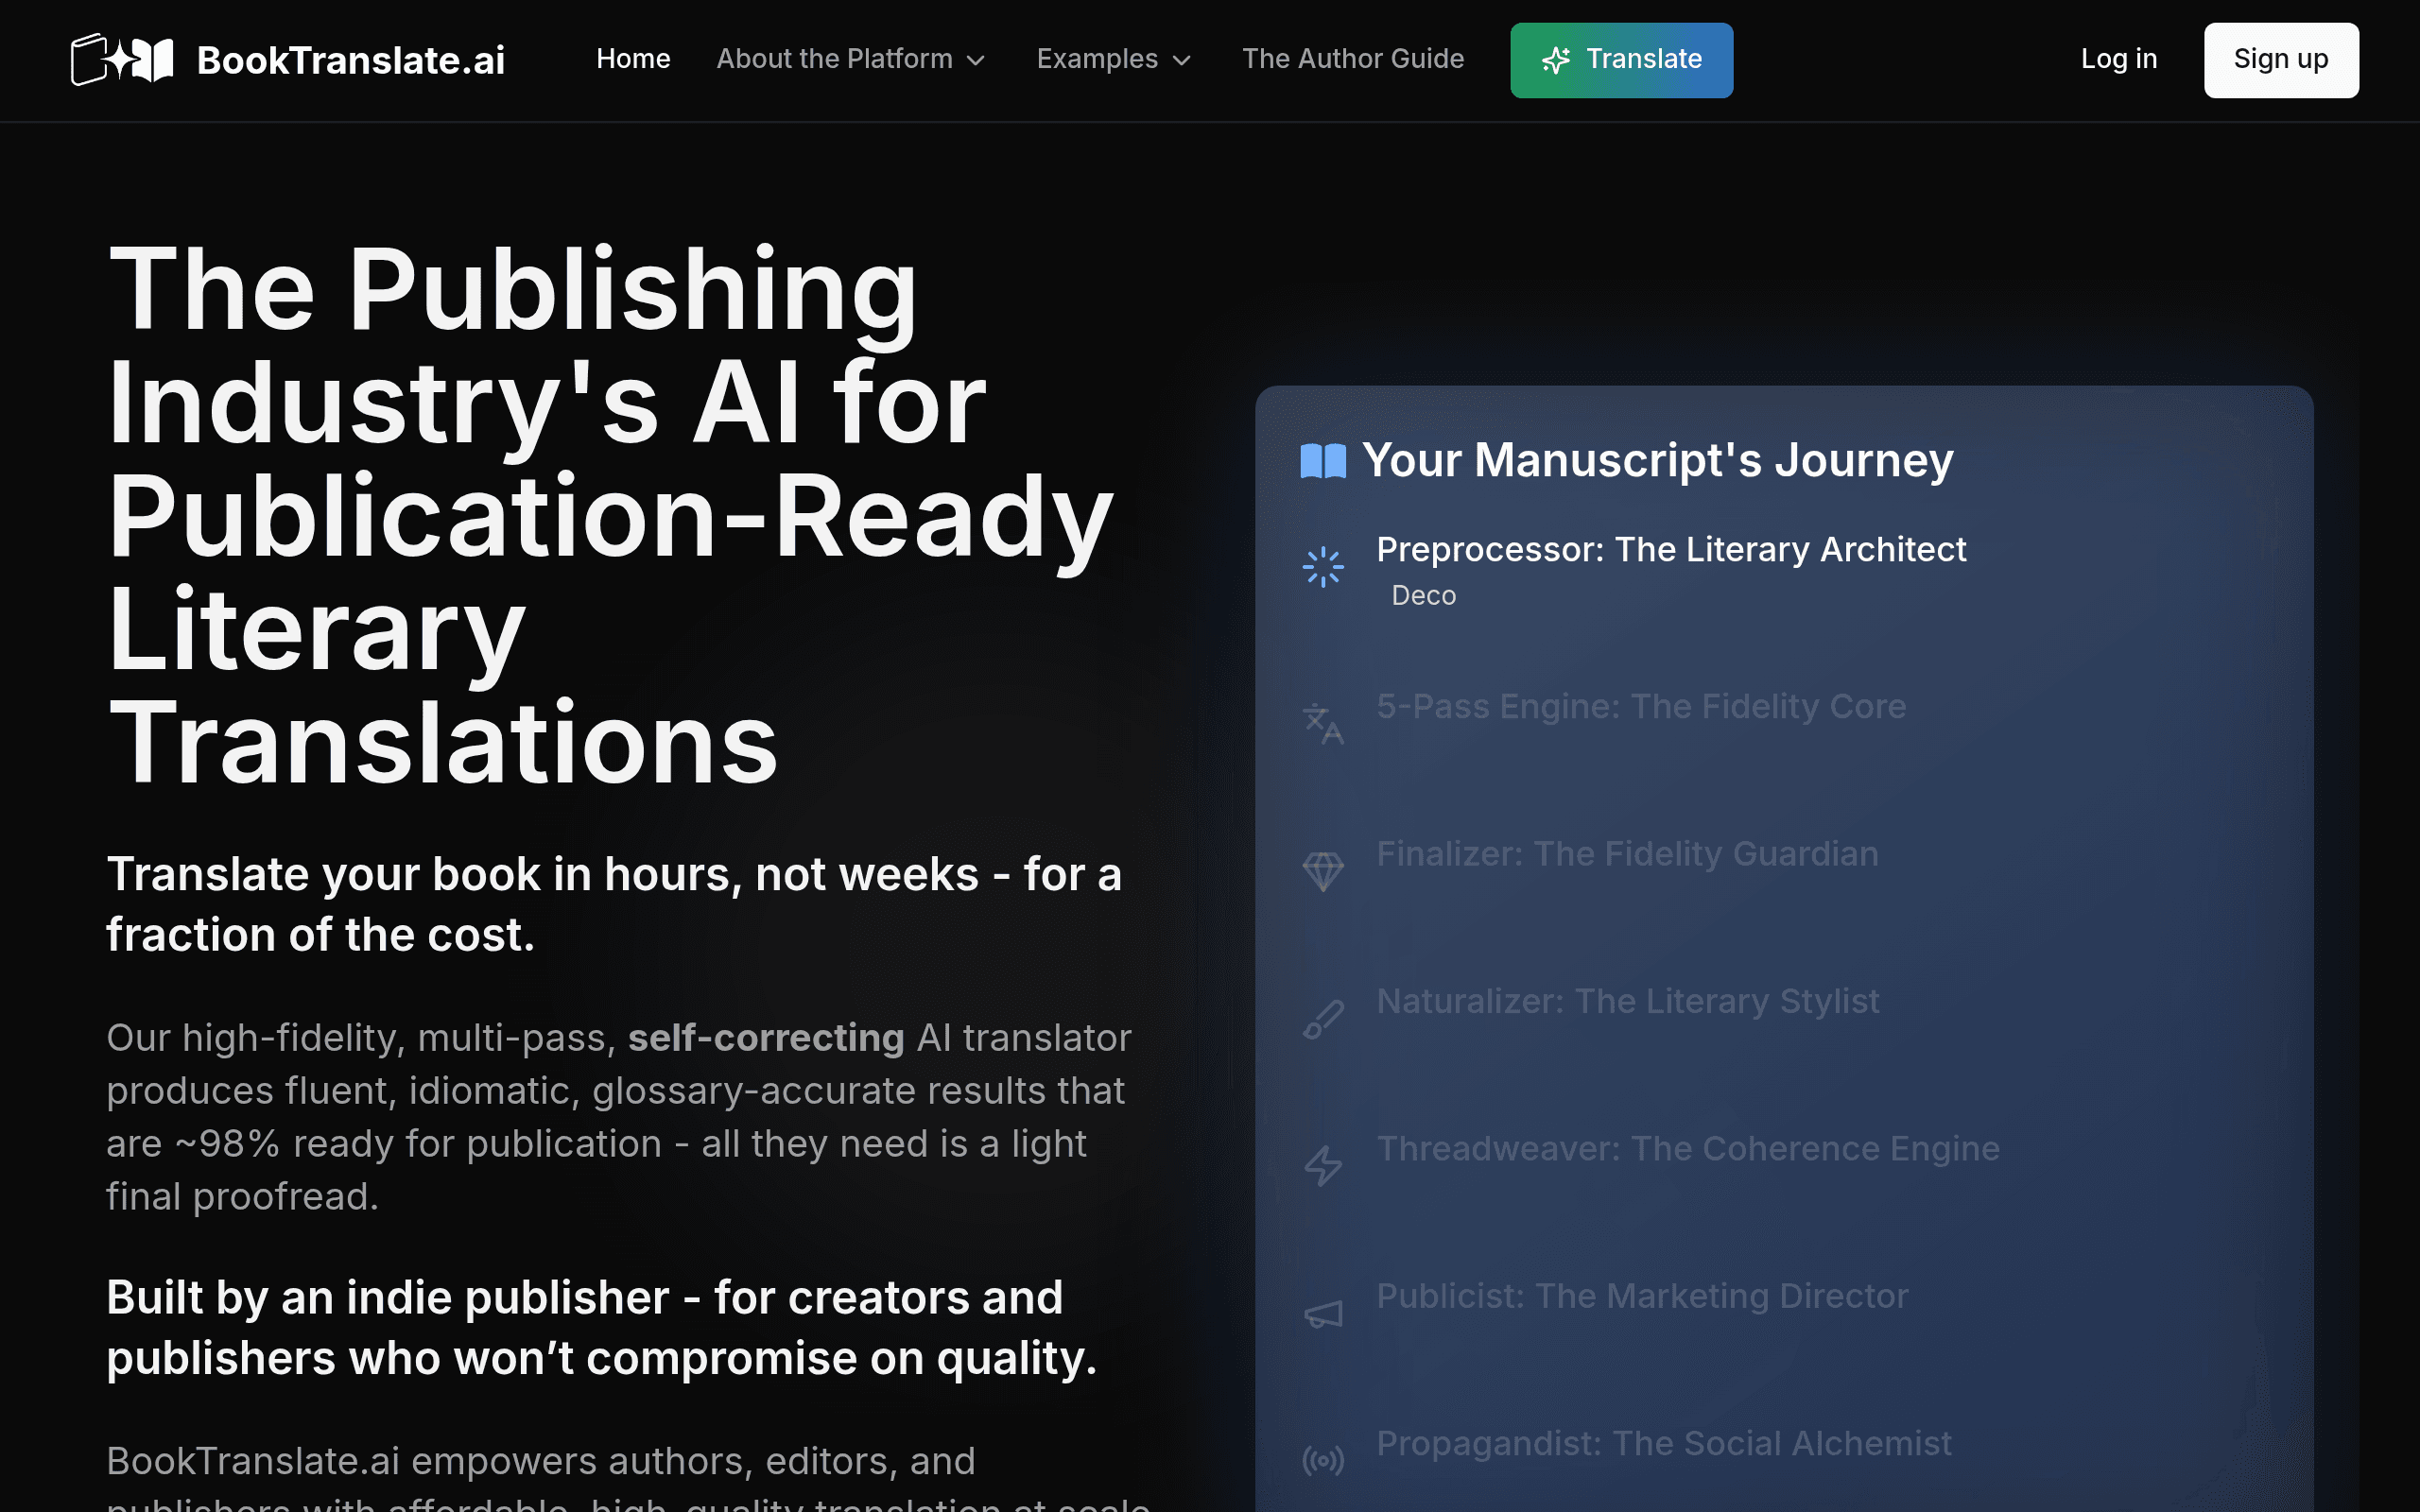The width and height of the screenshot is (2420, 1512).
Task: Click the lightning icon beside Threadweaver step
Action: click(x=1323, y=1166)
